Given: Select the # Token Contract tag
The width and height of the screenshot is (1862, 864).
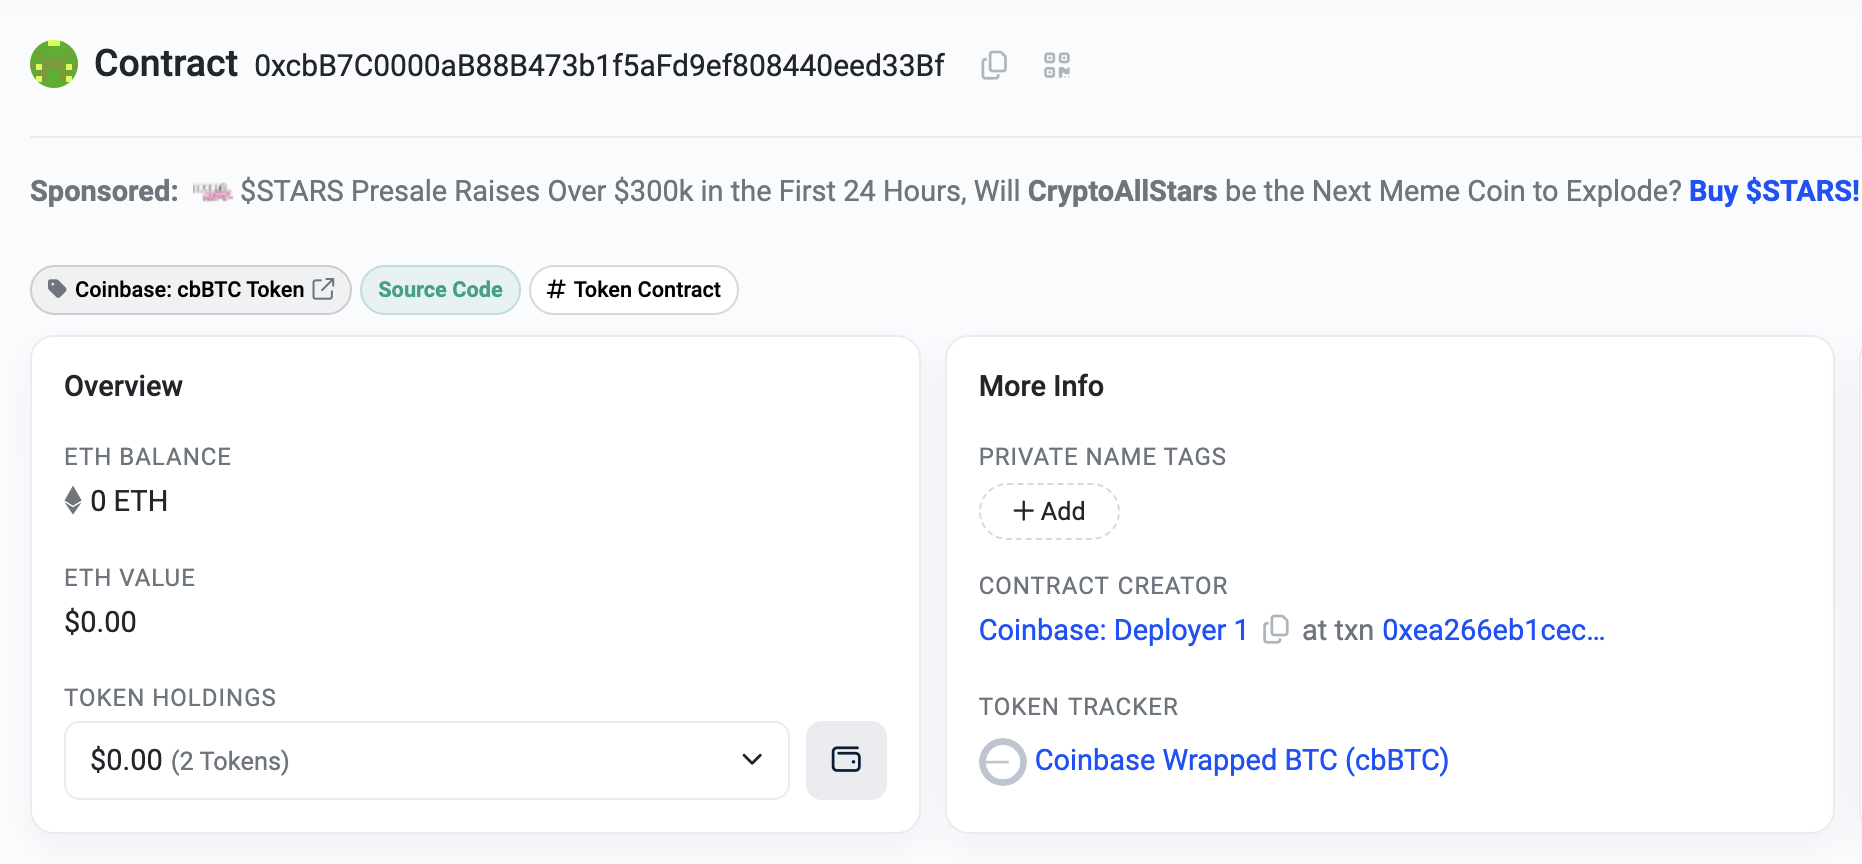Looking at the screenshot, I should [634, 290].
